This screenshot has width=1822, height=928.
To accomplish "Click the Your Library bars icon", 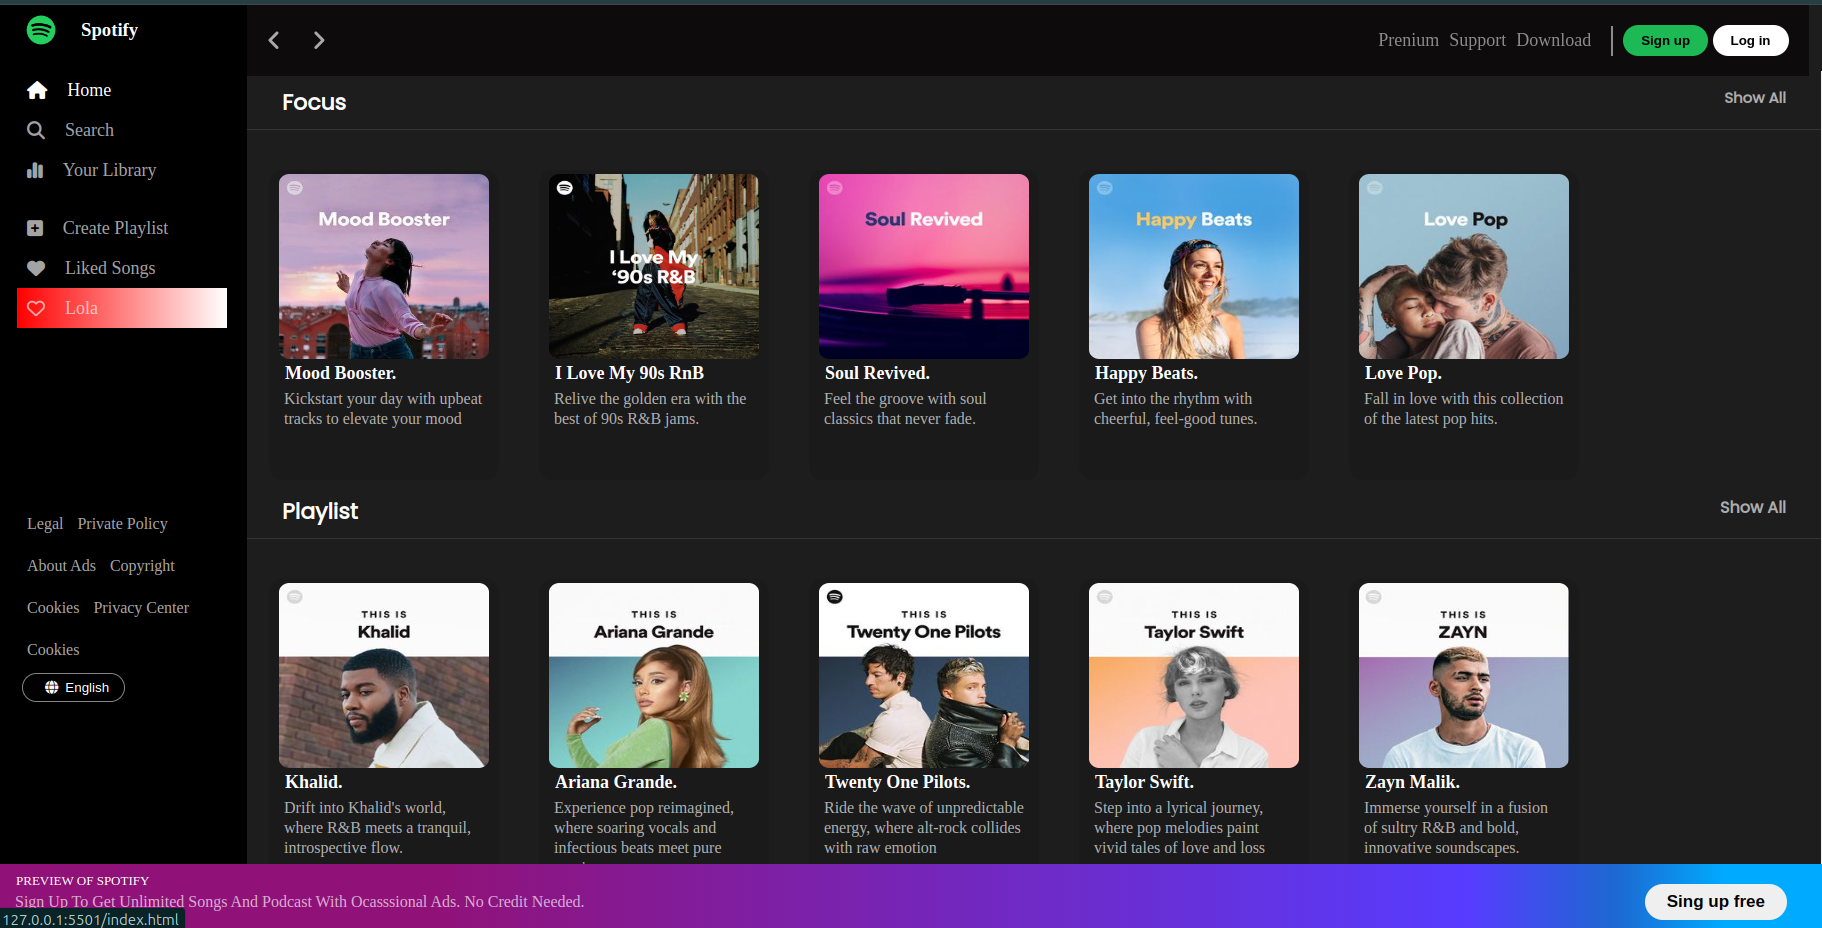I will [x=35, y=170].
